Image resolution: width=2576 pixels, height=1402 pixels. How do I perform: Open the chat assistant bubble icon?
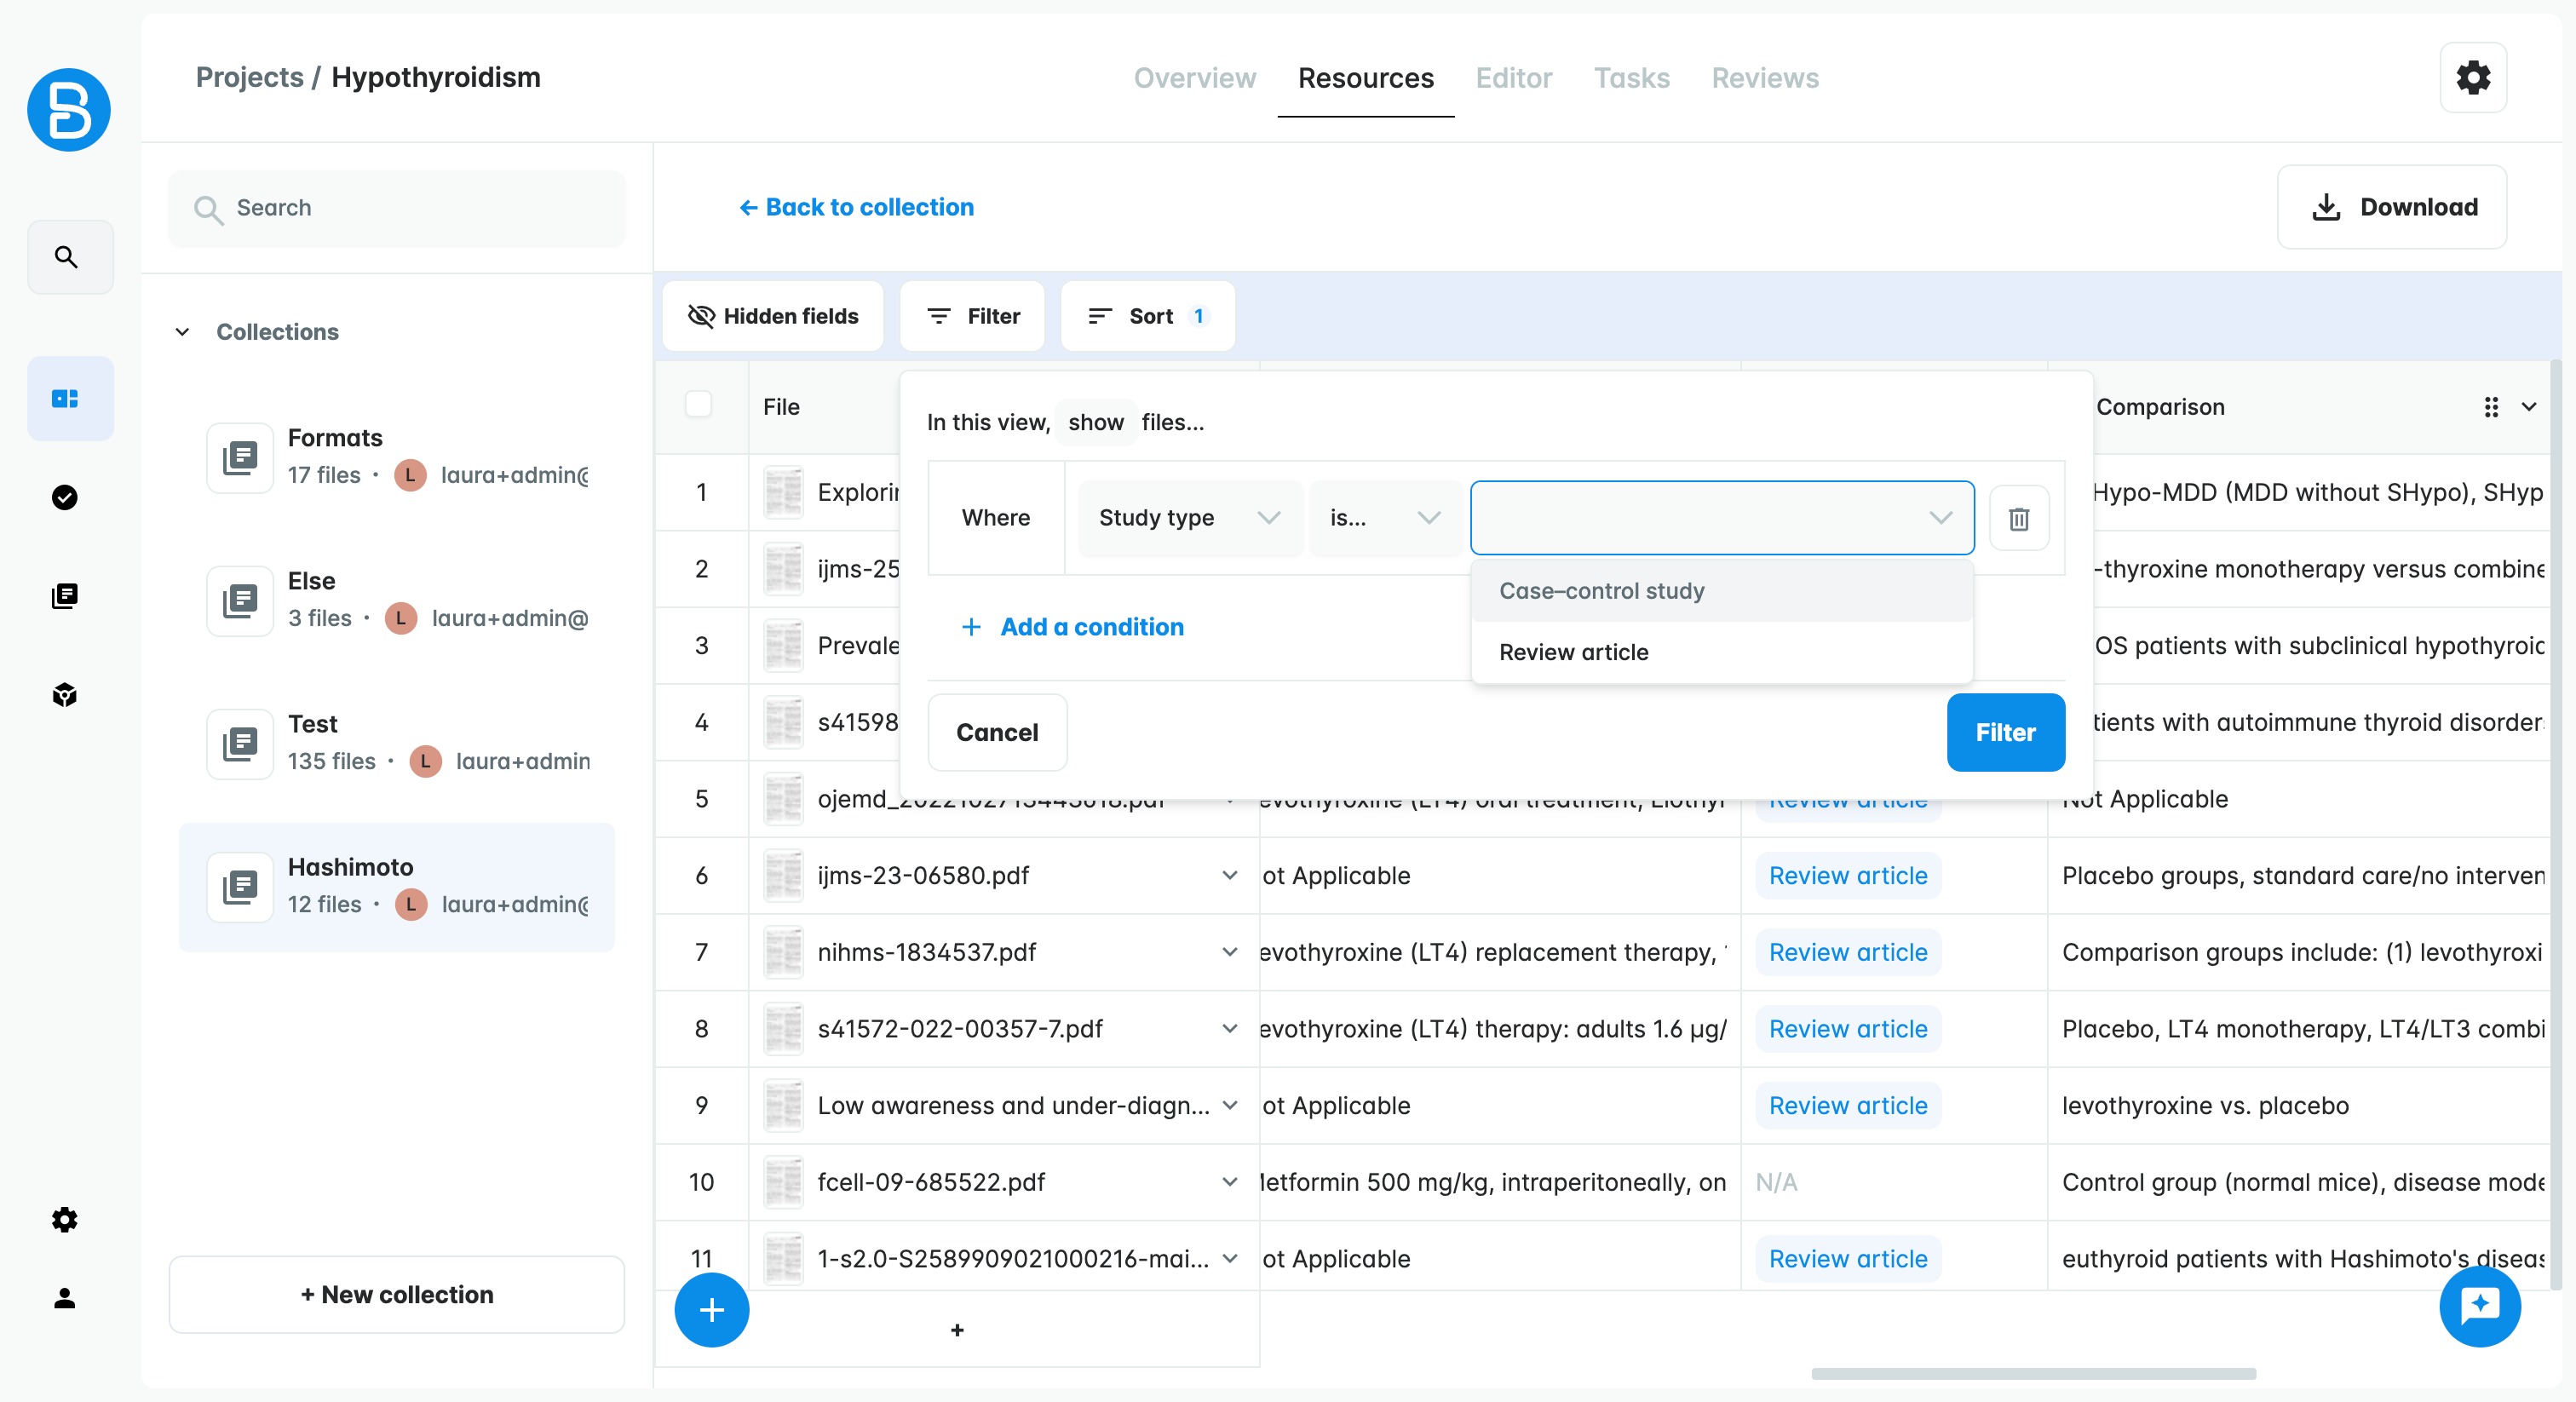coord(2479,1305)
